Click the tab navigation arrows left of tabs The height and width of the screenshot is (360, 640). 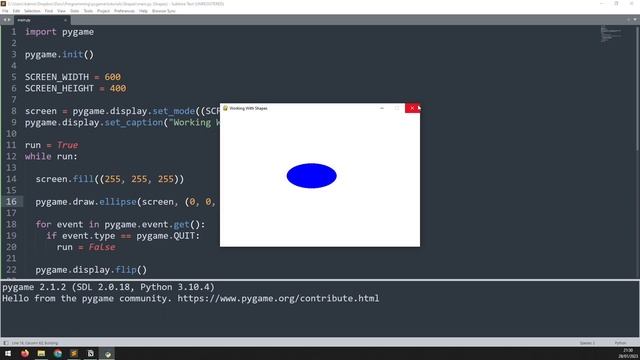(7, 20)
